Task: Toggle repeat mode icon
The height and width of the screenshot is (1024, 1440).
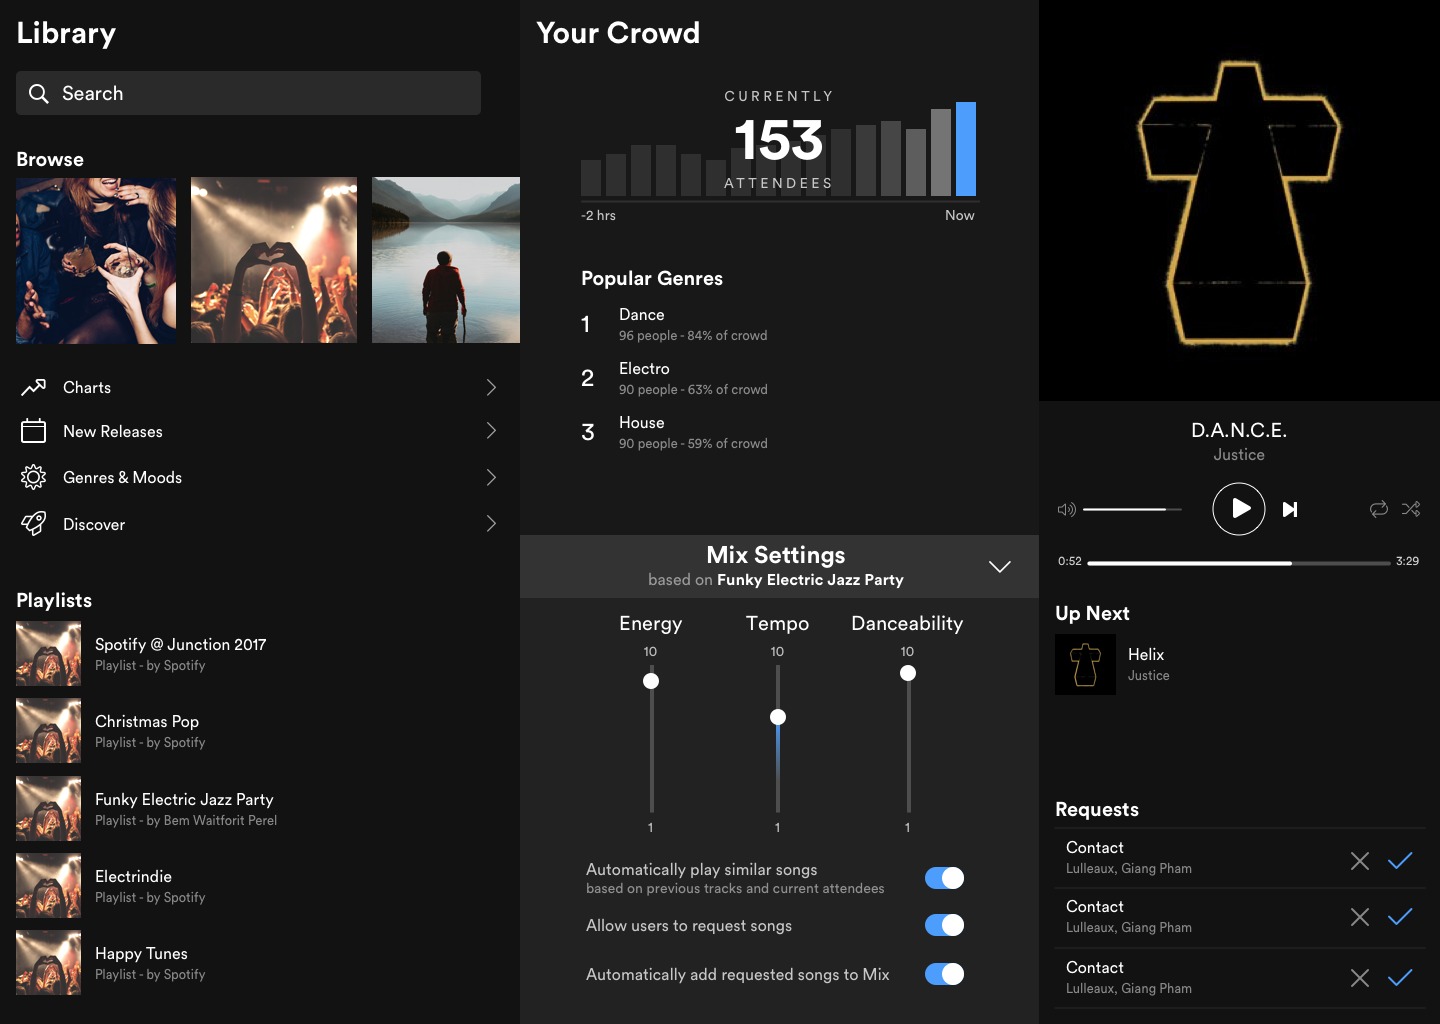Action: click(x=1379, y=509)
